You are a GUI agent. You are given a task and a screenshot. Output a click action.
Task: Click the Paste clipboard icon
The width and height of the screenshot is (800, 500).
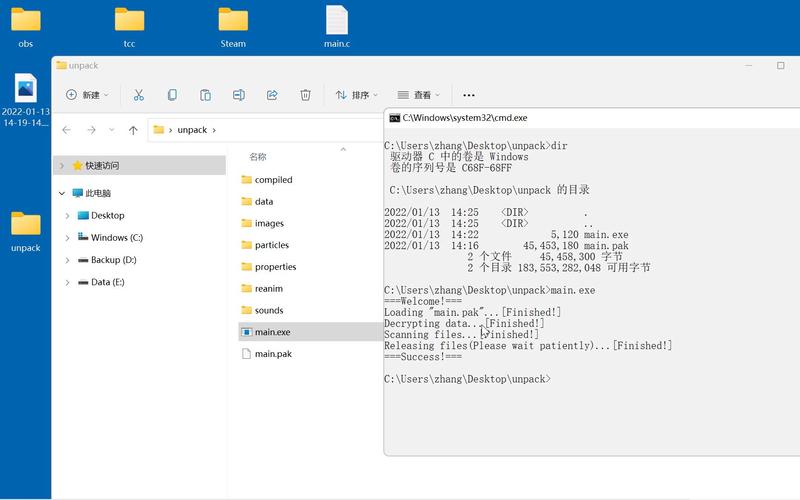pos(206,95)
